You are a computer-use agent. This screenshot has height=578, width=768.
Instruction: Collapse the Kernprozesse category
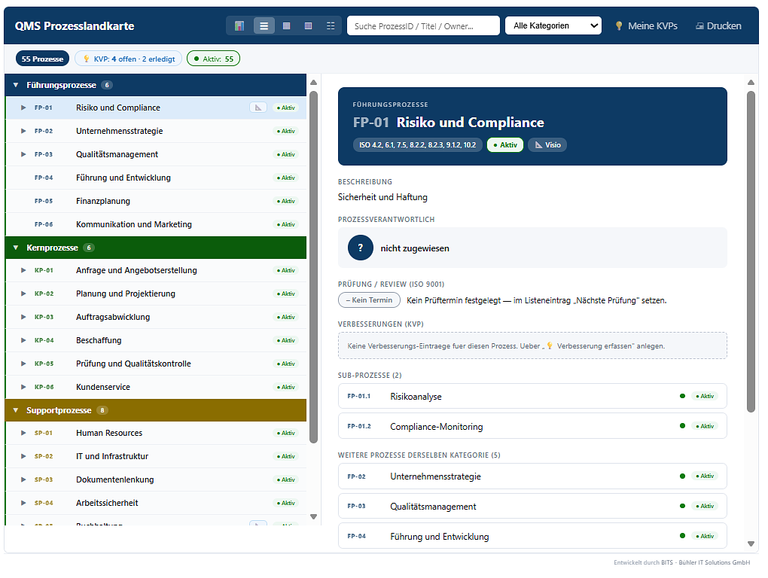16,248
